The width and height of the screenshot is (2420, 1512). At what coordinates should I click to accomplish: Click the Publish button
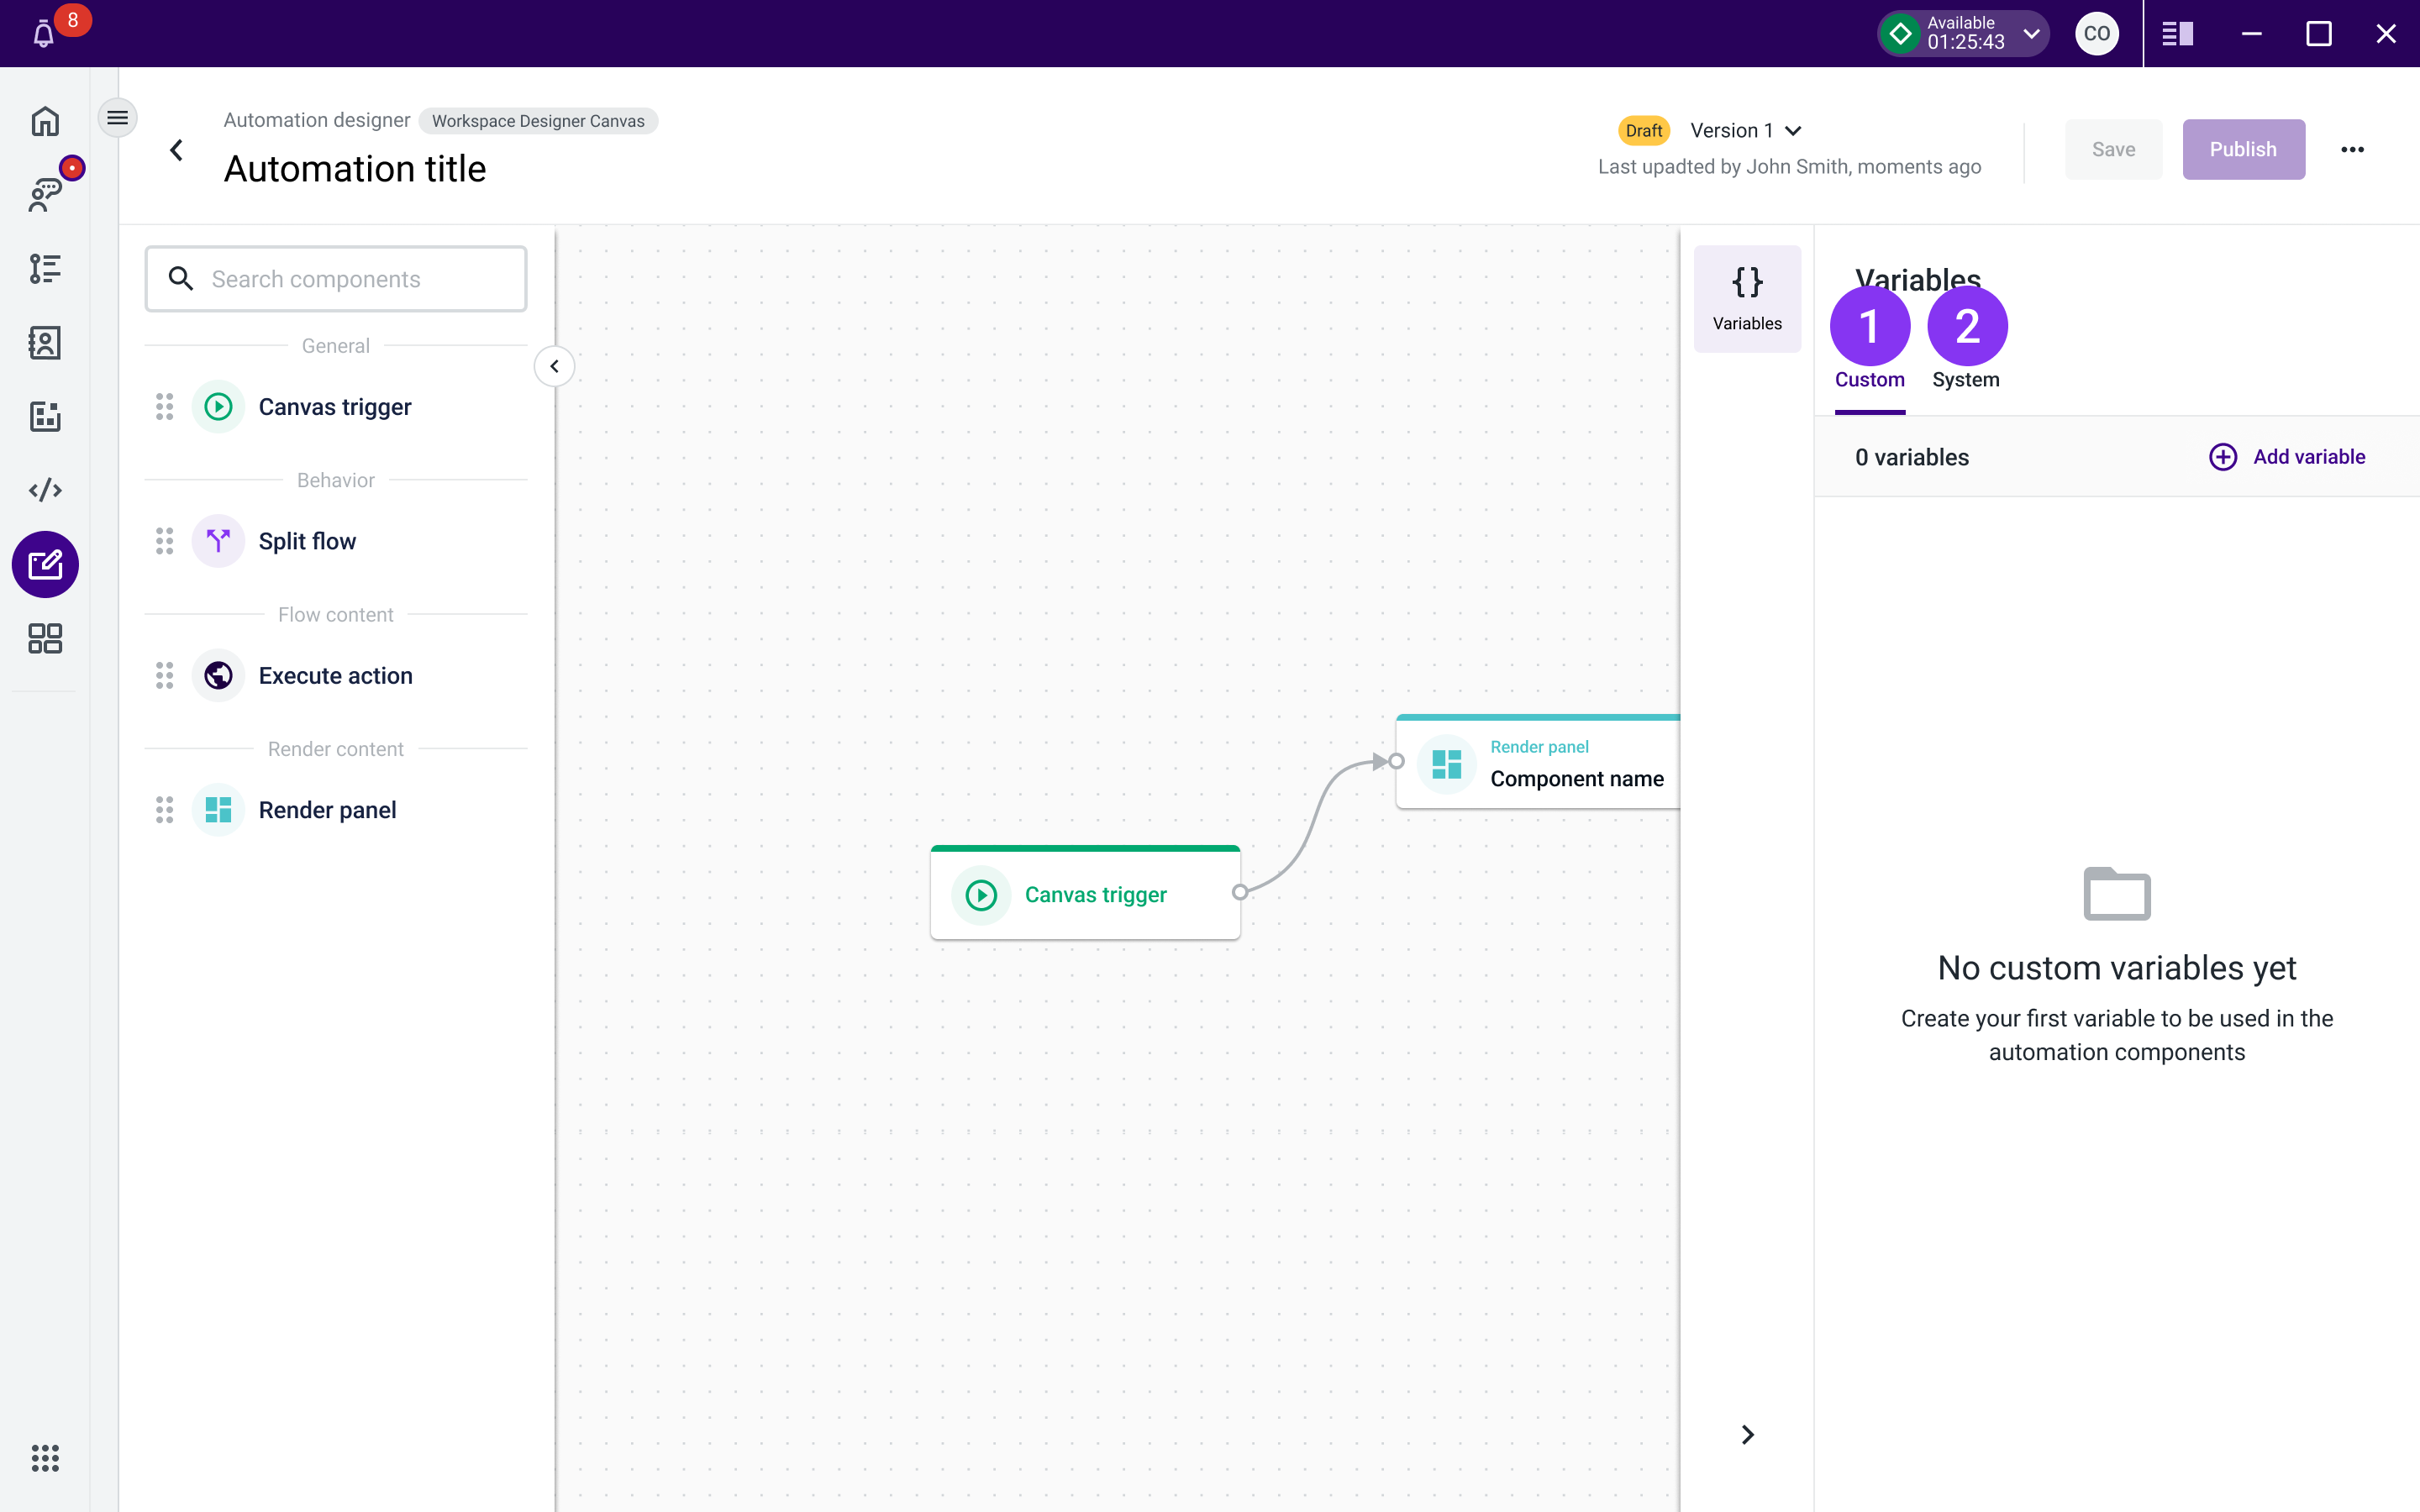[x=2243, y=150]
